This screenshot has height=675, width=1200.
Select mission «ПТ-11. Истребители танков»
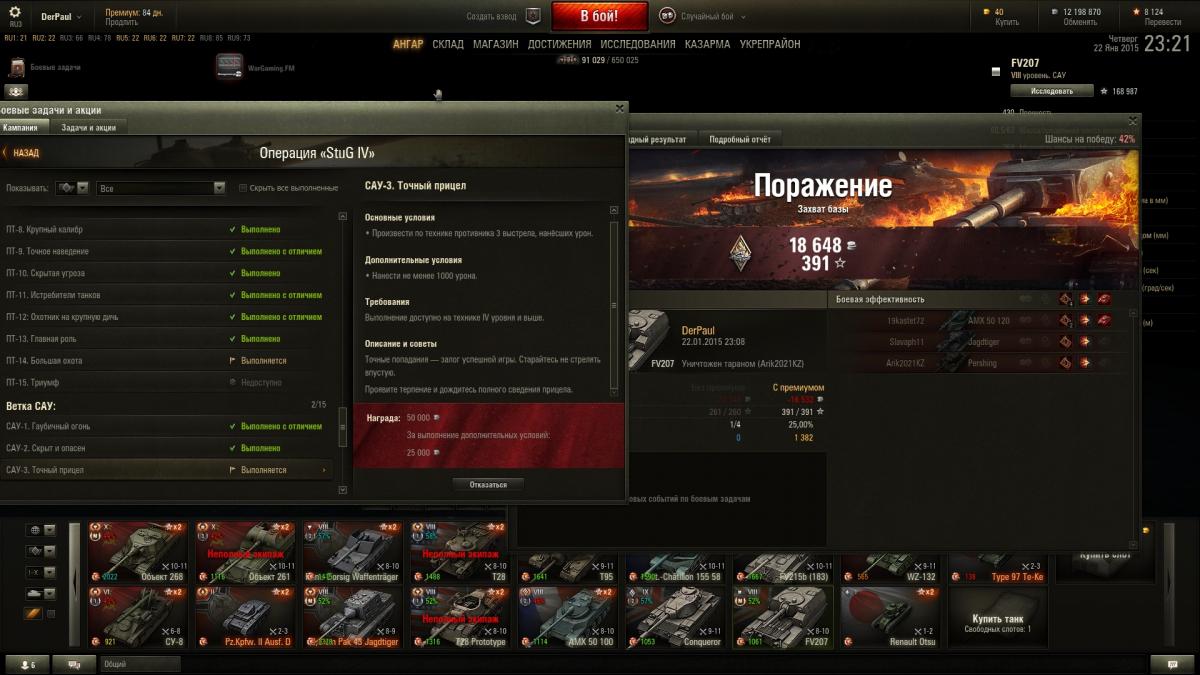[166, 295]
